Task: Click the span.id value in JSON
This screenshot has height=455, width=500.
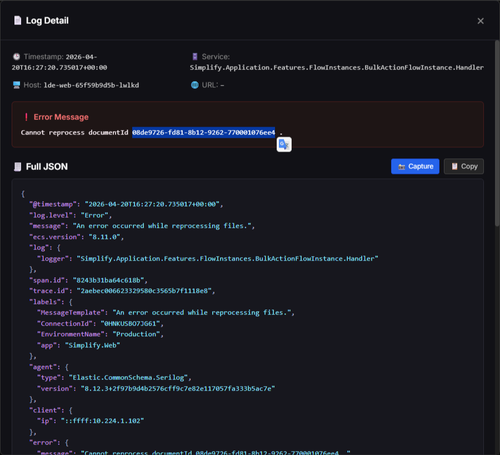Action: click(110, 280)
